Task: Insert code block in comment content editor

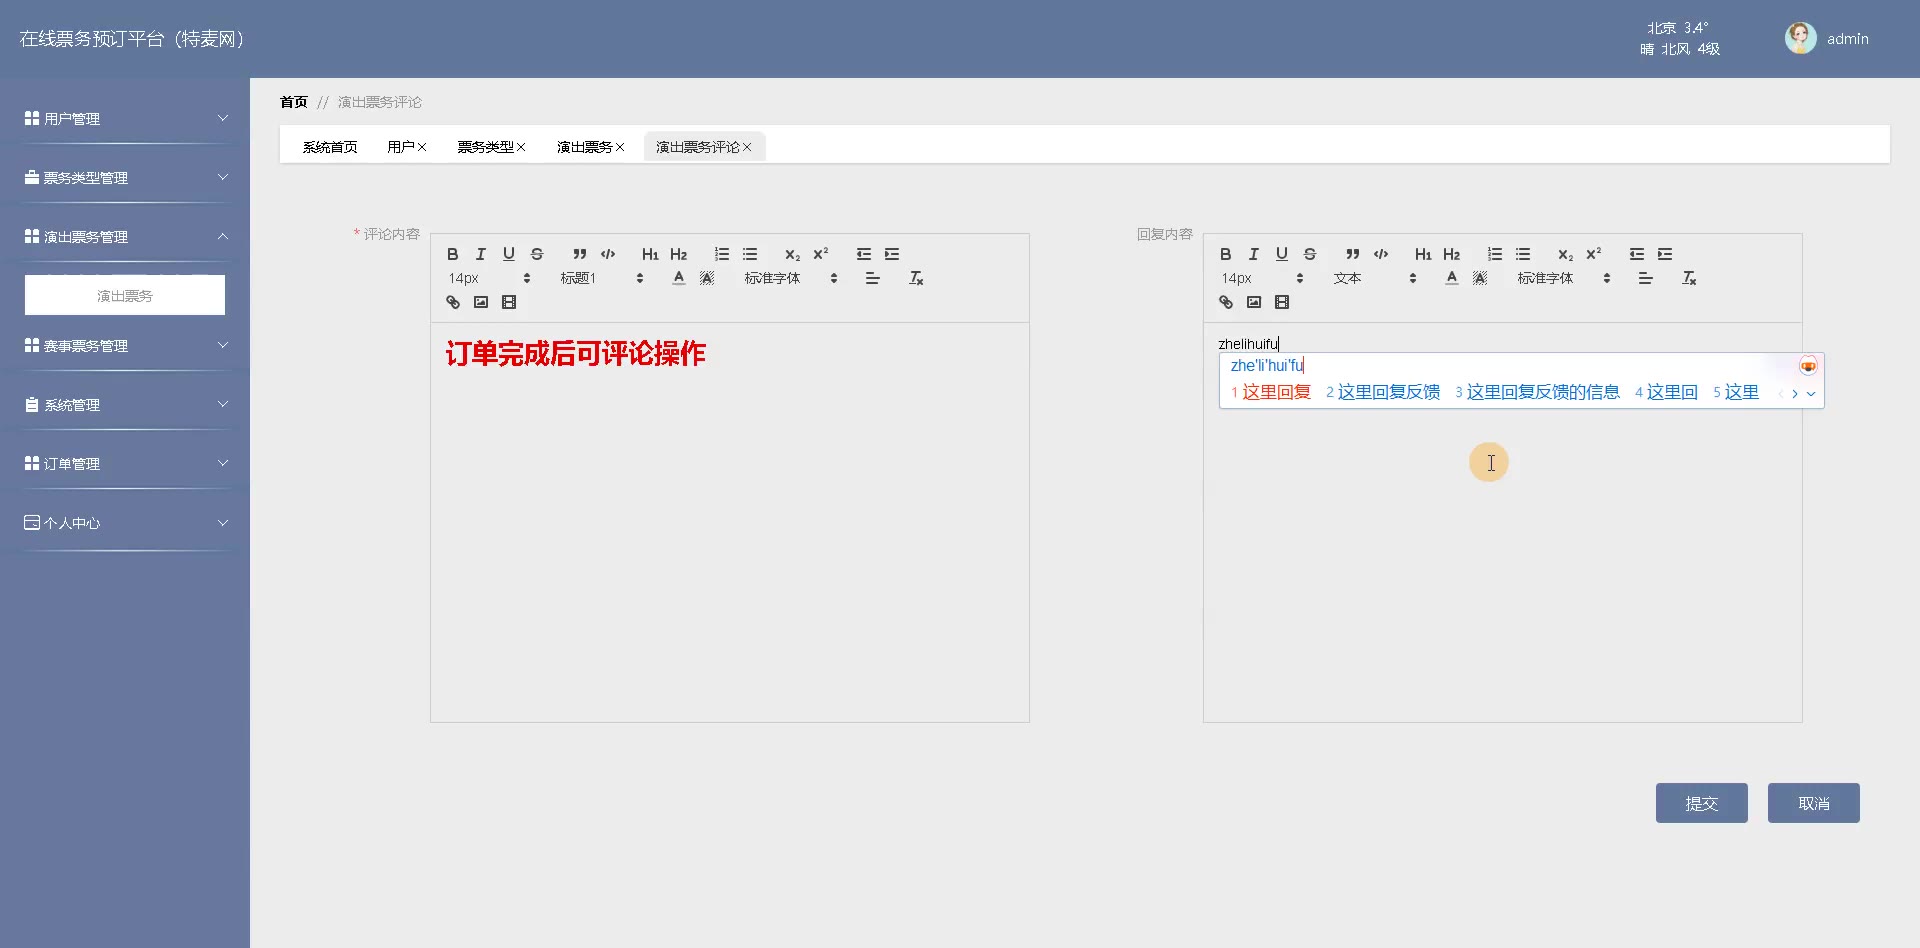Action: (x=608, y=254)
